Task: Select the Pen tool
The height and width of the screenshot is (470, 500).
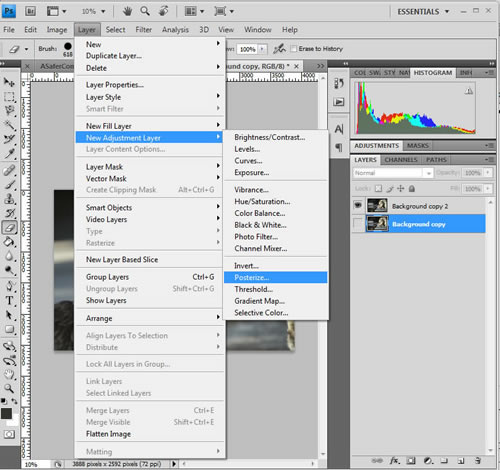Action: 9,286
